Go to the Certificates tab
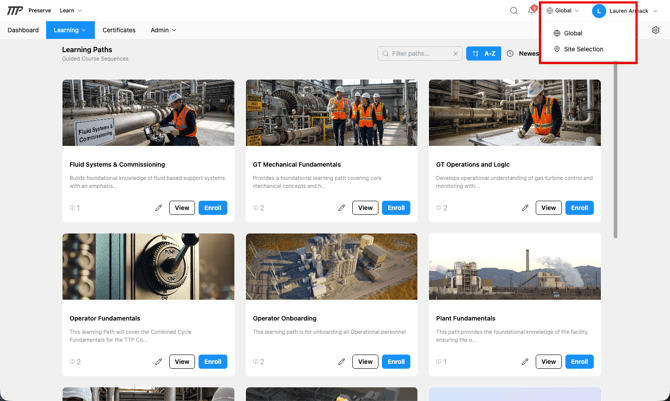This screenshot has height=401, width=670. pos(119,30)
